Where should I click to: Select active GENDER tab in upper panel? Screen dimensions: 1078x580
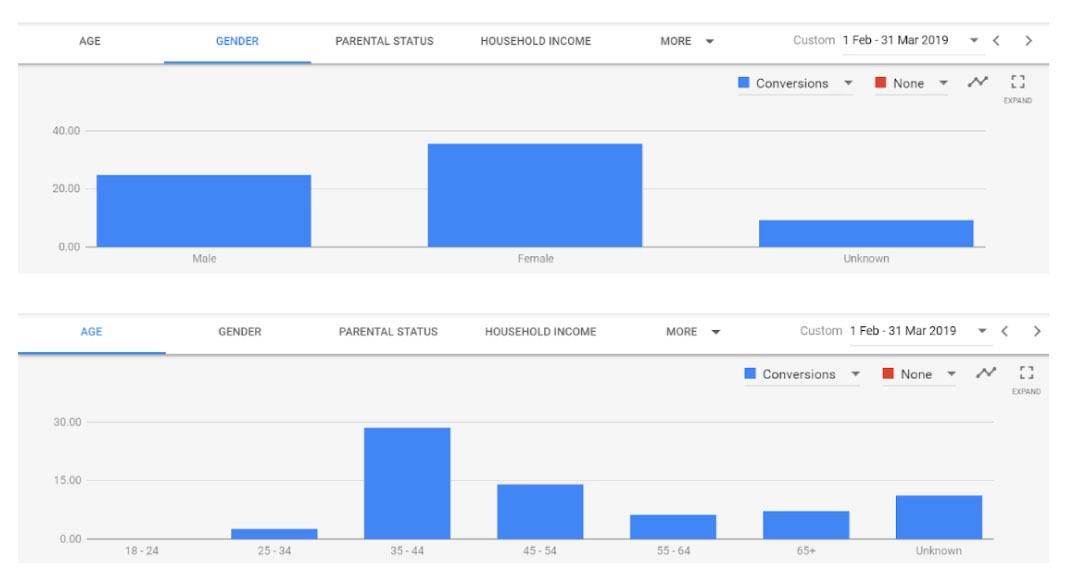[237, 41]
